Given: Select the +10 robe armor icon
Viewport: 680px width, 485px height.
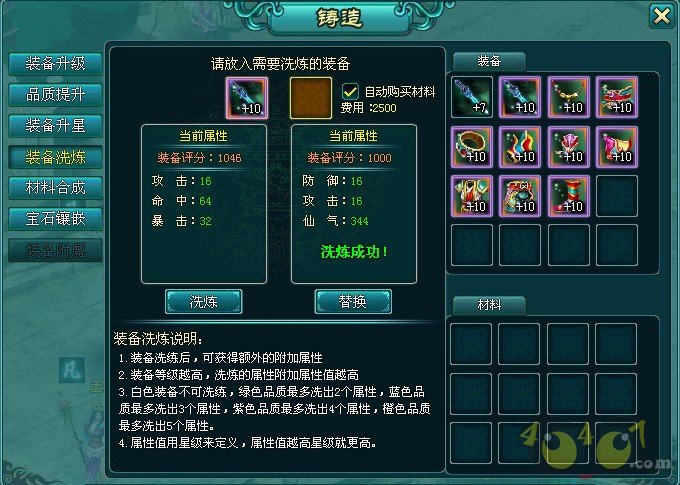Looking at the screenshot, I should [x=472, y=196].
